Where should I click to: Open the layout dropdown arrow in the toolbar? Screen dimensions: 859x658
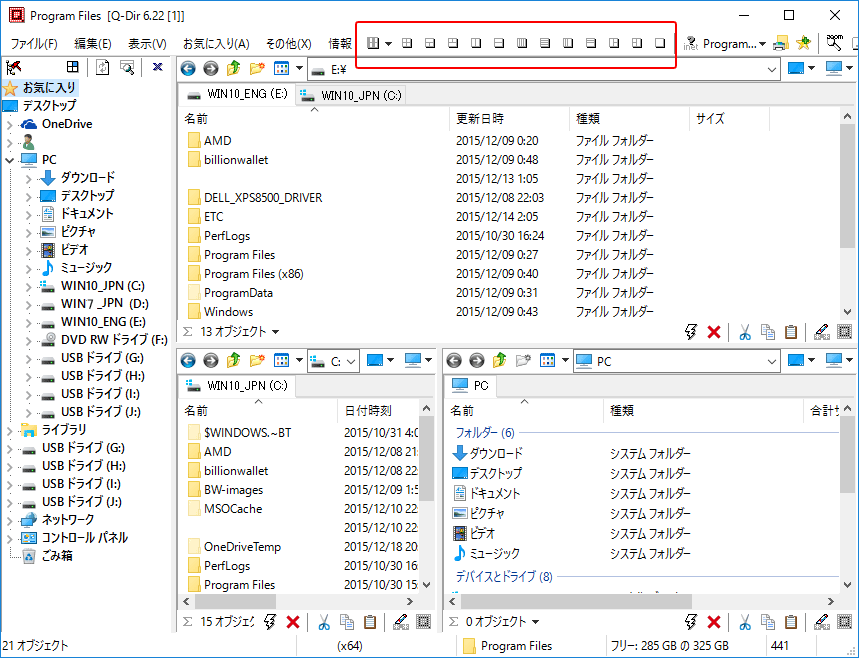(388, 43)
